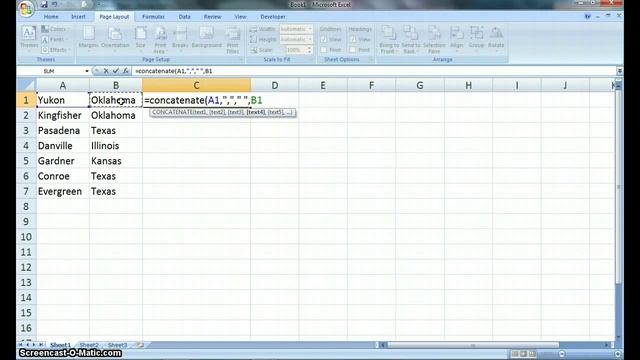Select cell containing Kansas
The image size is (640, 360).
[x=116, y=161]
